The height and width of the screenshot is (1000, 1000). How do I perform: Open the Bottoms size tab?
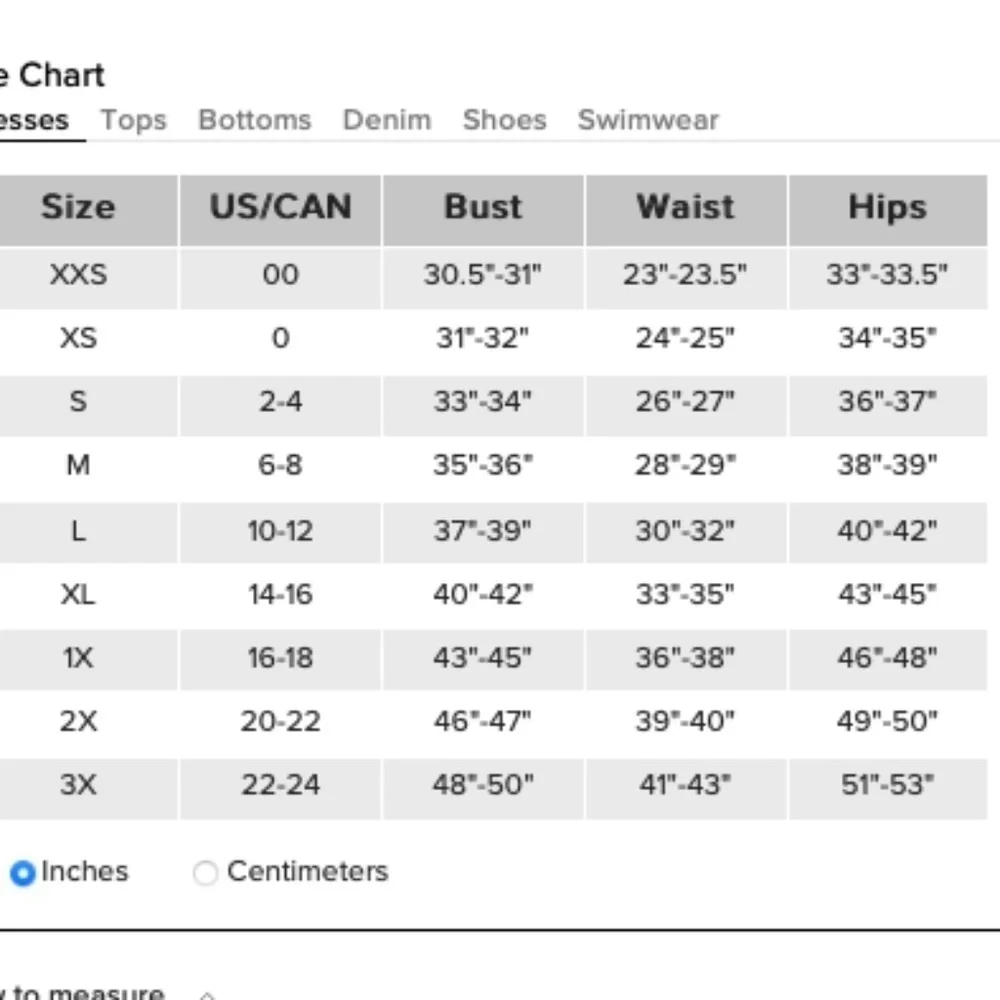click(x=255, y=120)
